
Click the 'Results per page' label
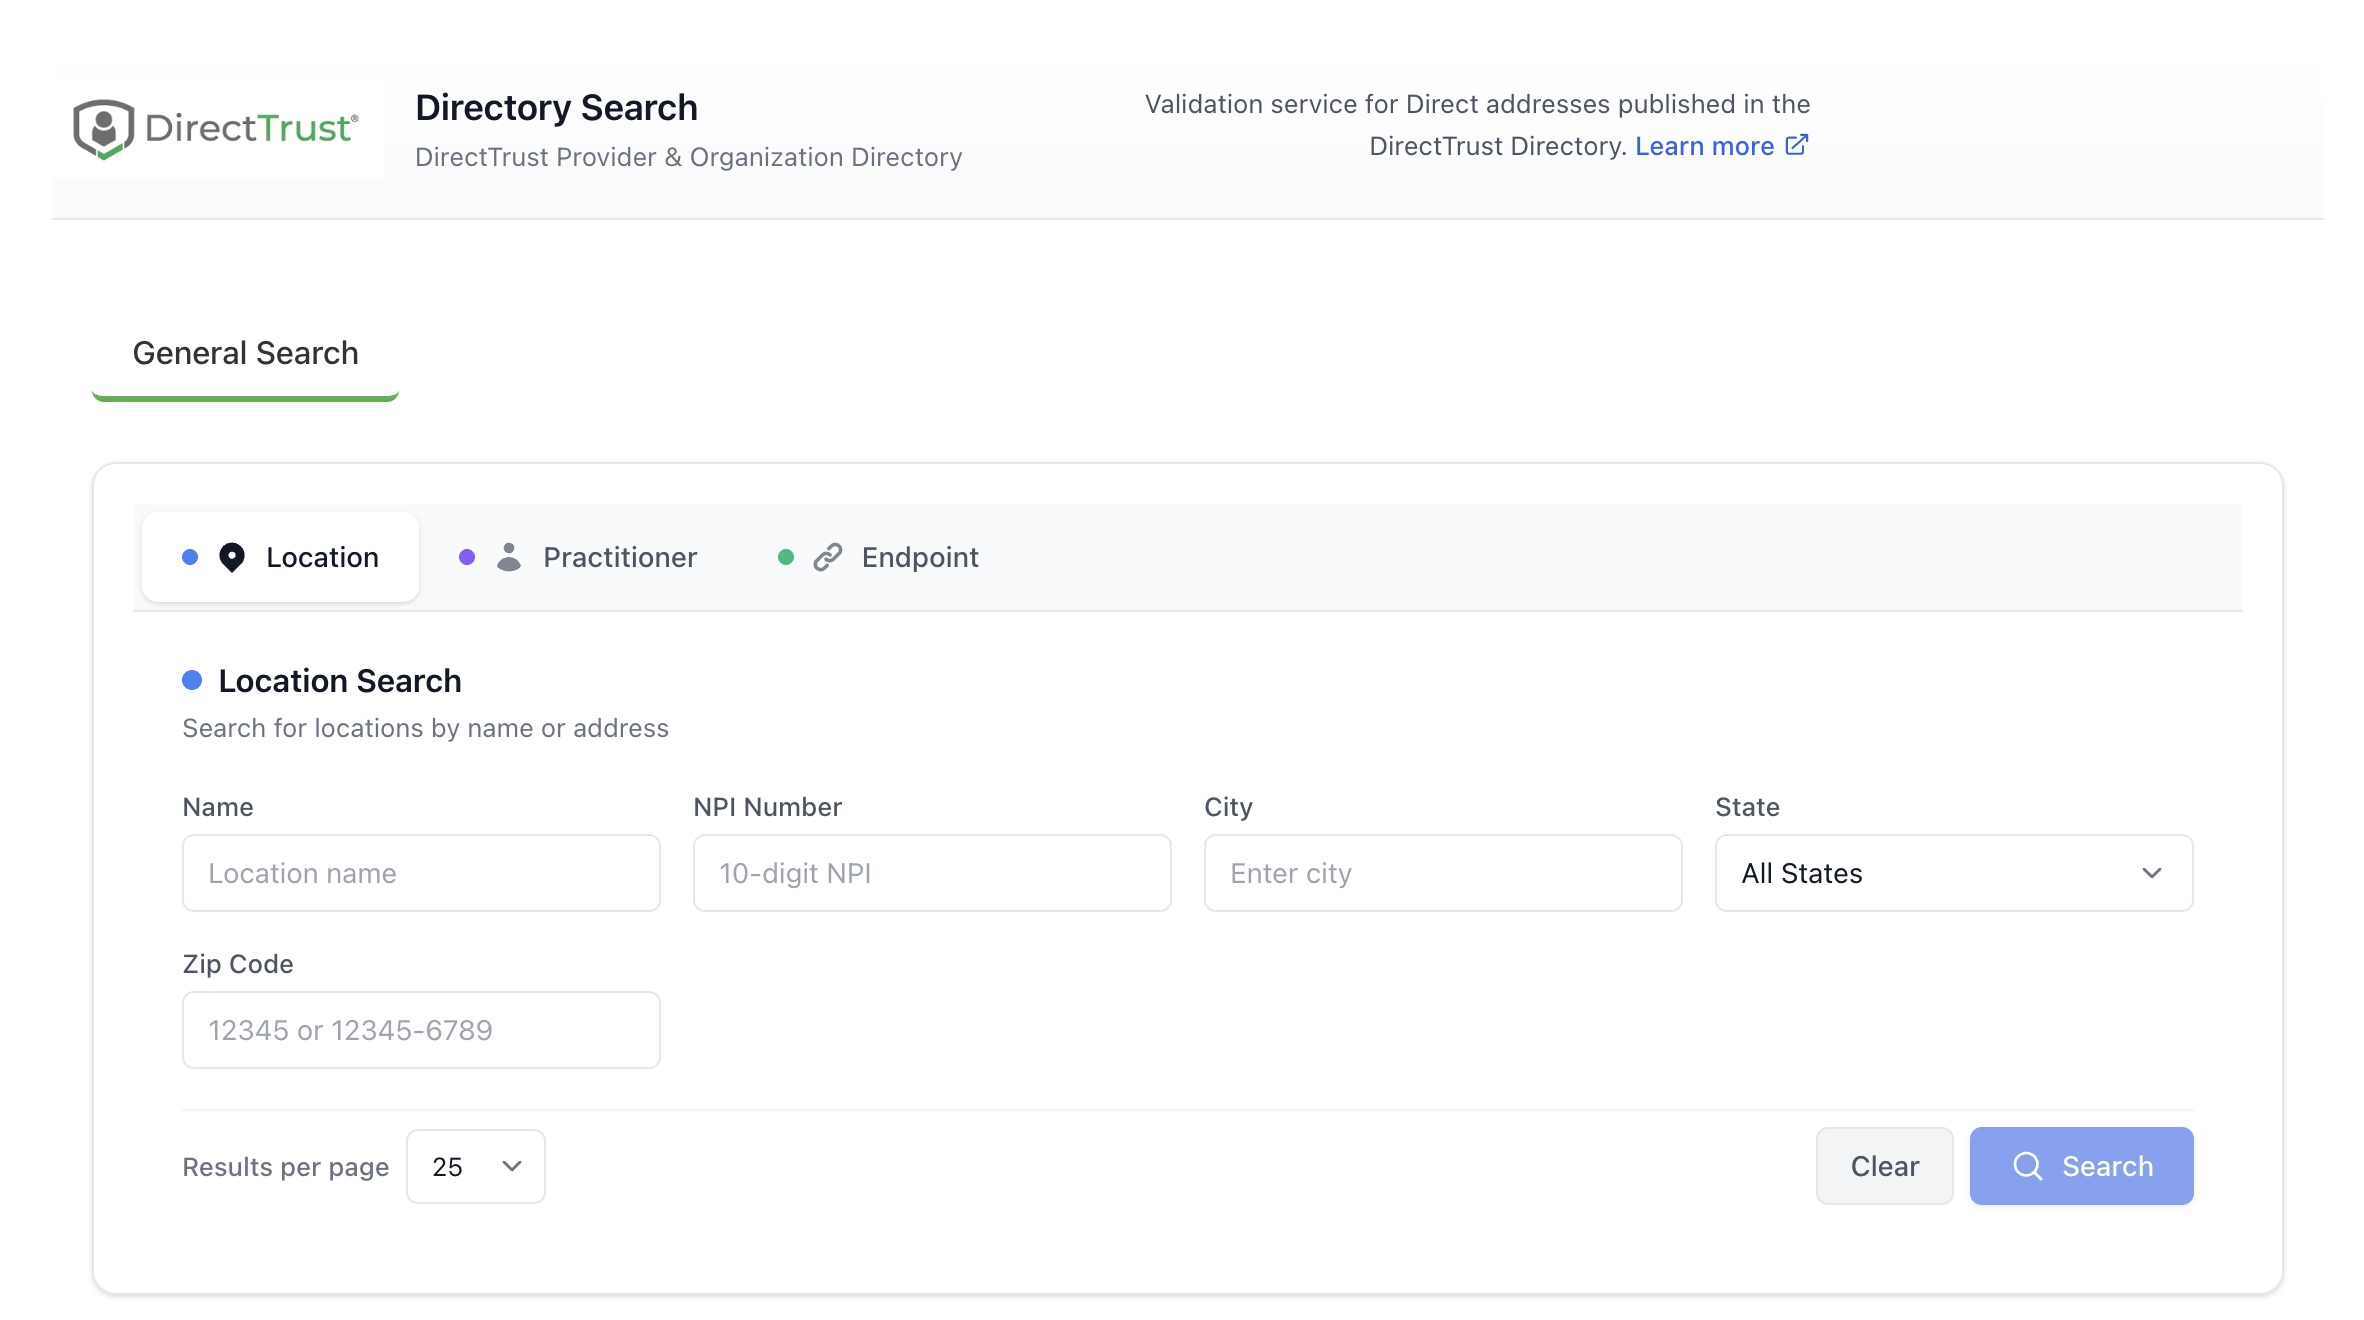point(286,1167)
